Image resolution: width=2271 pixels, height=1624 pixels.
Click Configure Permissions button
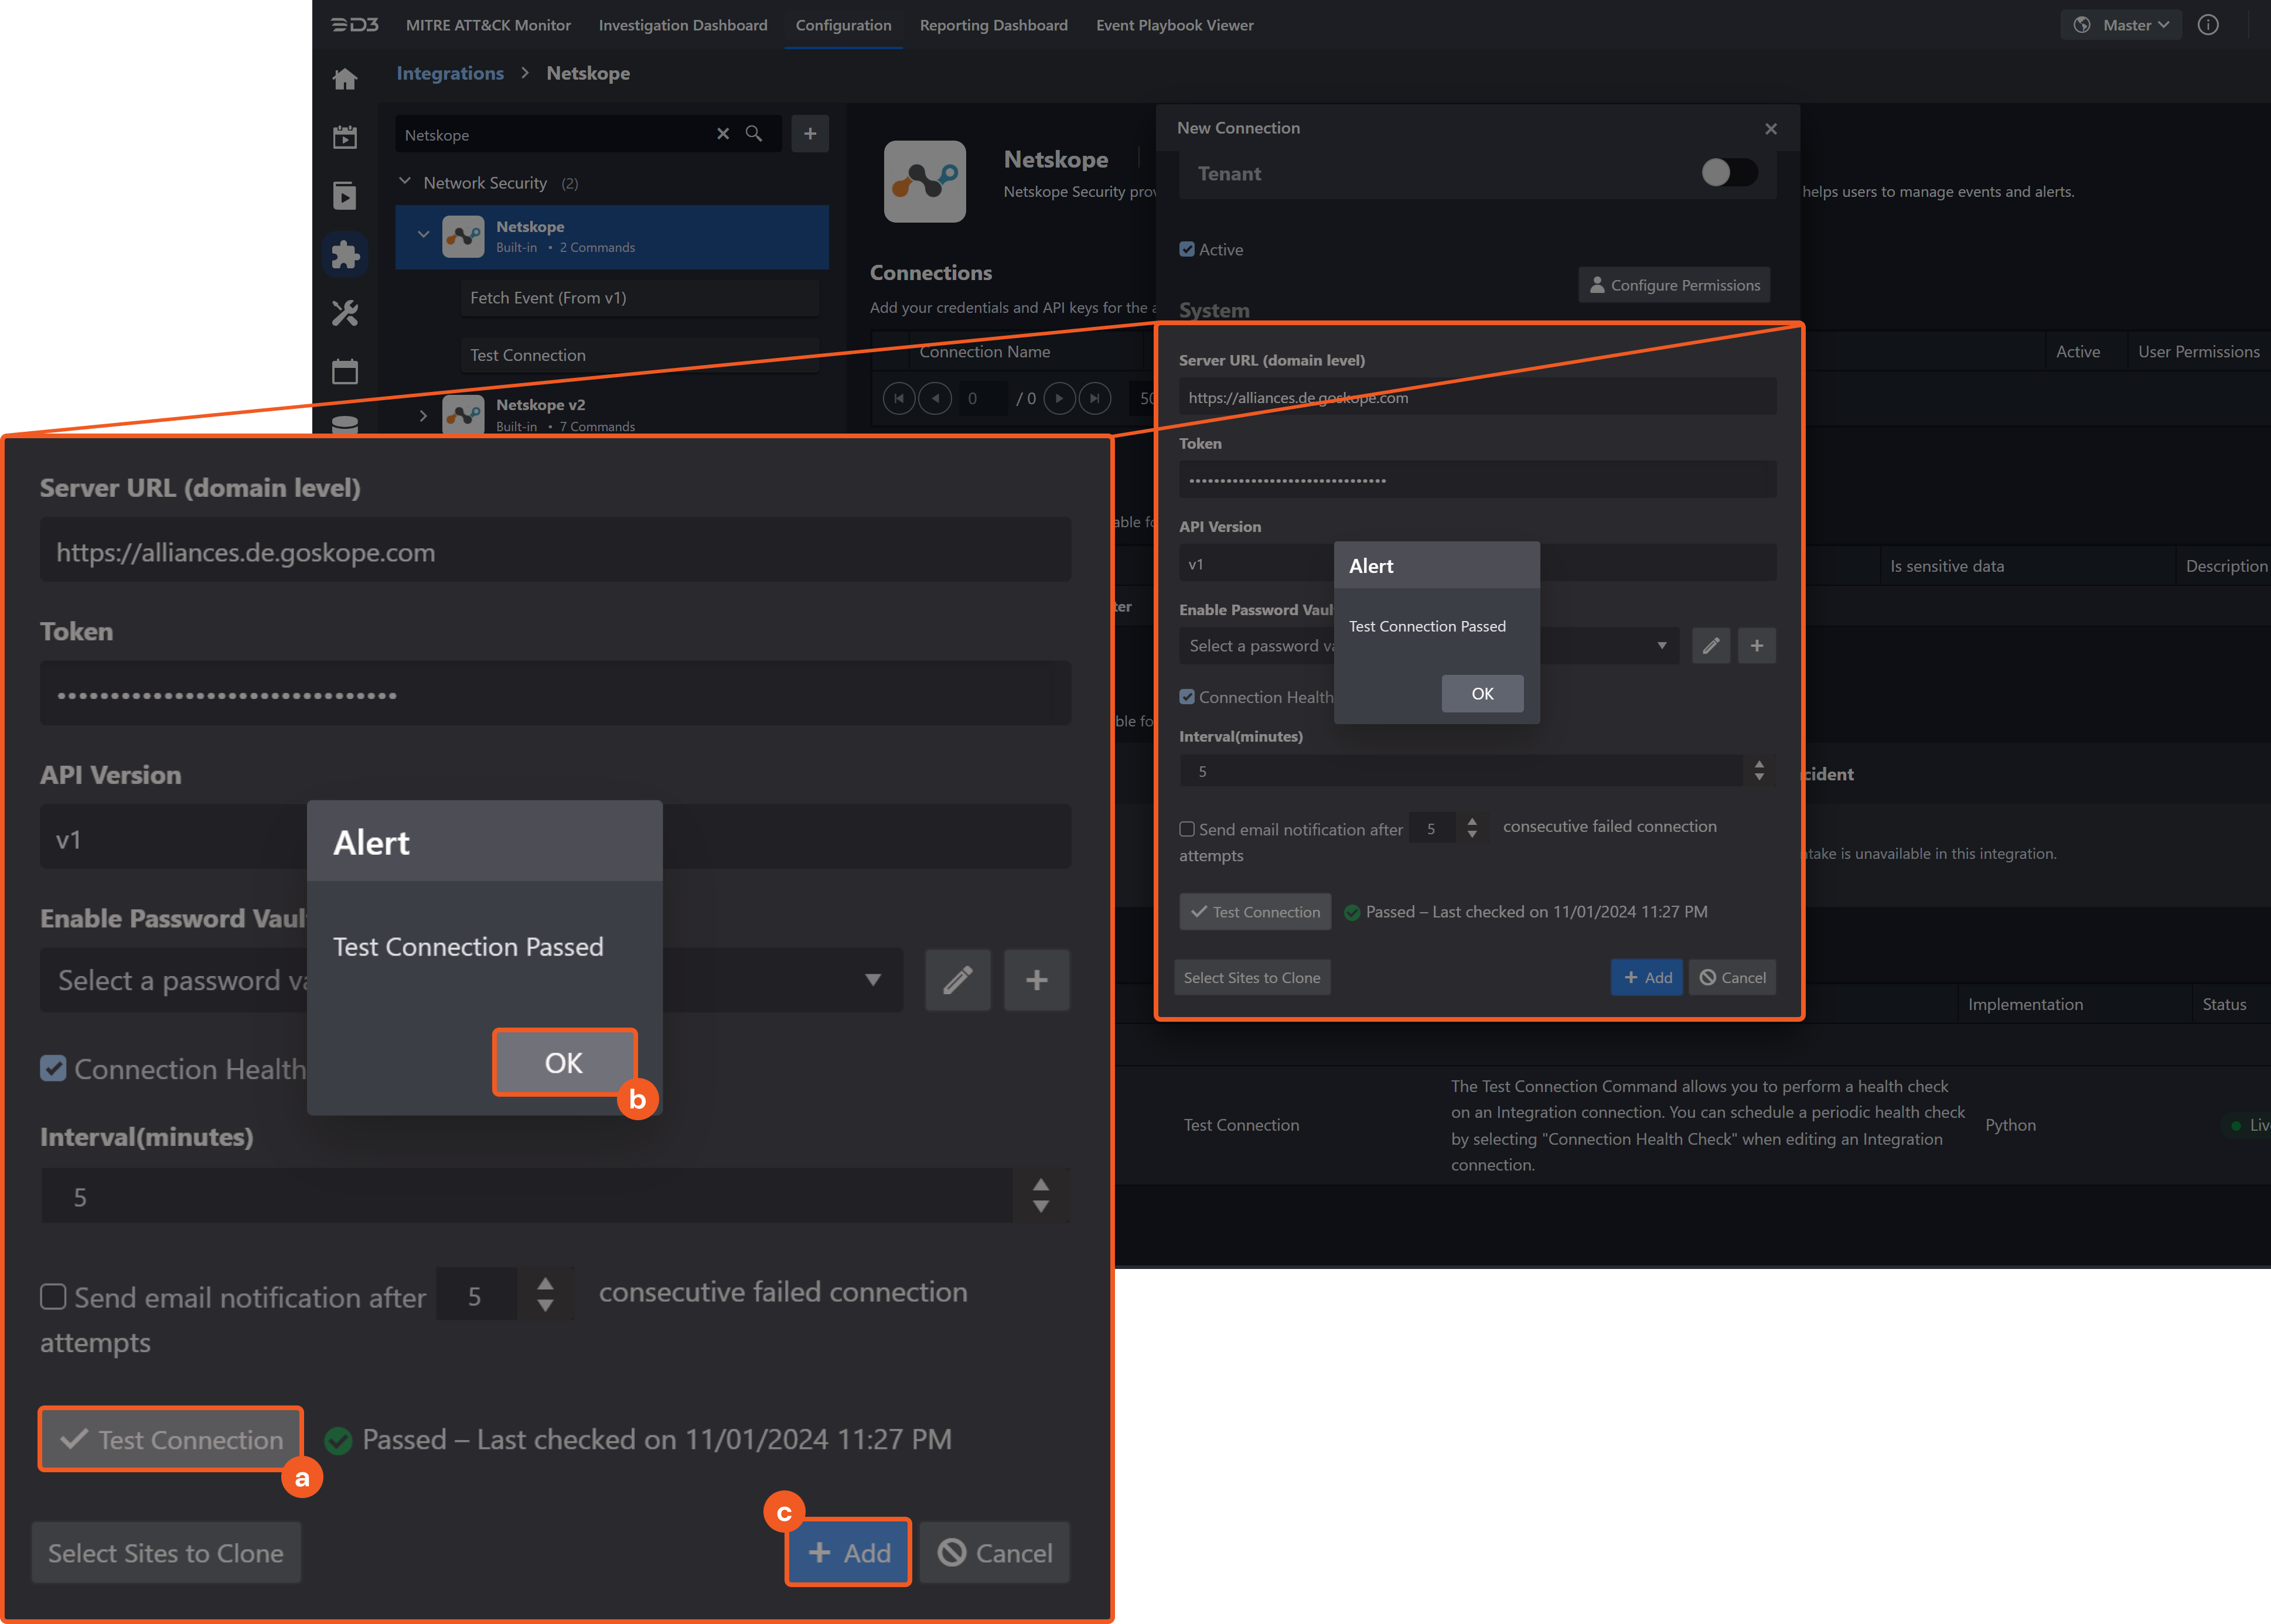pos(1675,285)
